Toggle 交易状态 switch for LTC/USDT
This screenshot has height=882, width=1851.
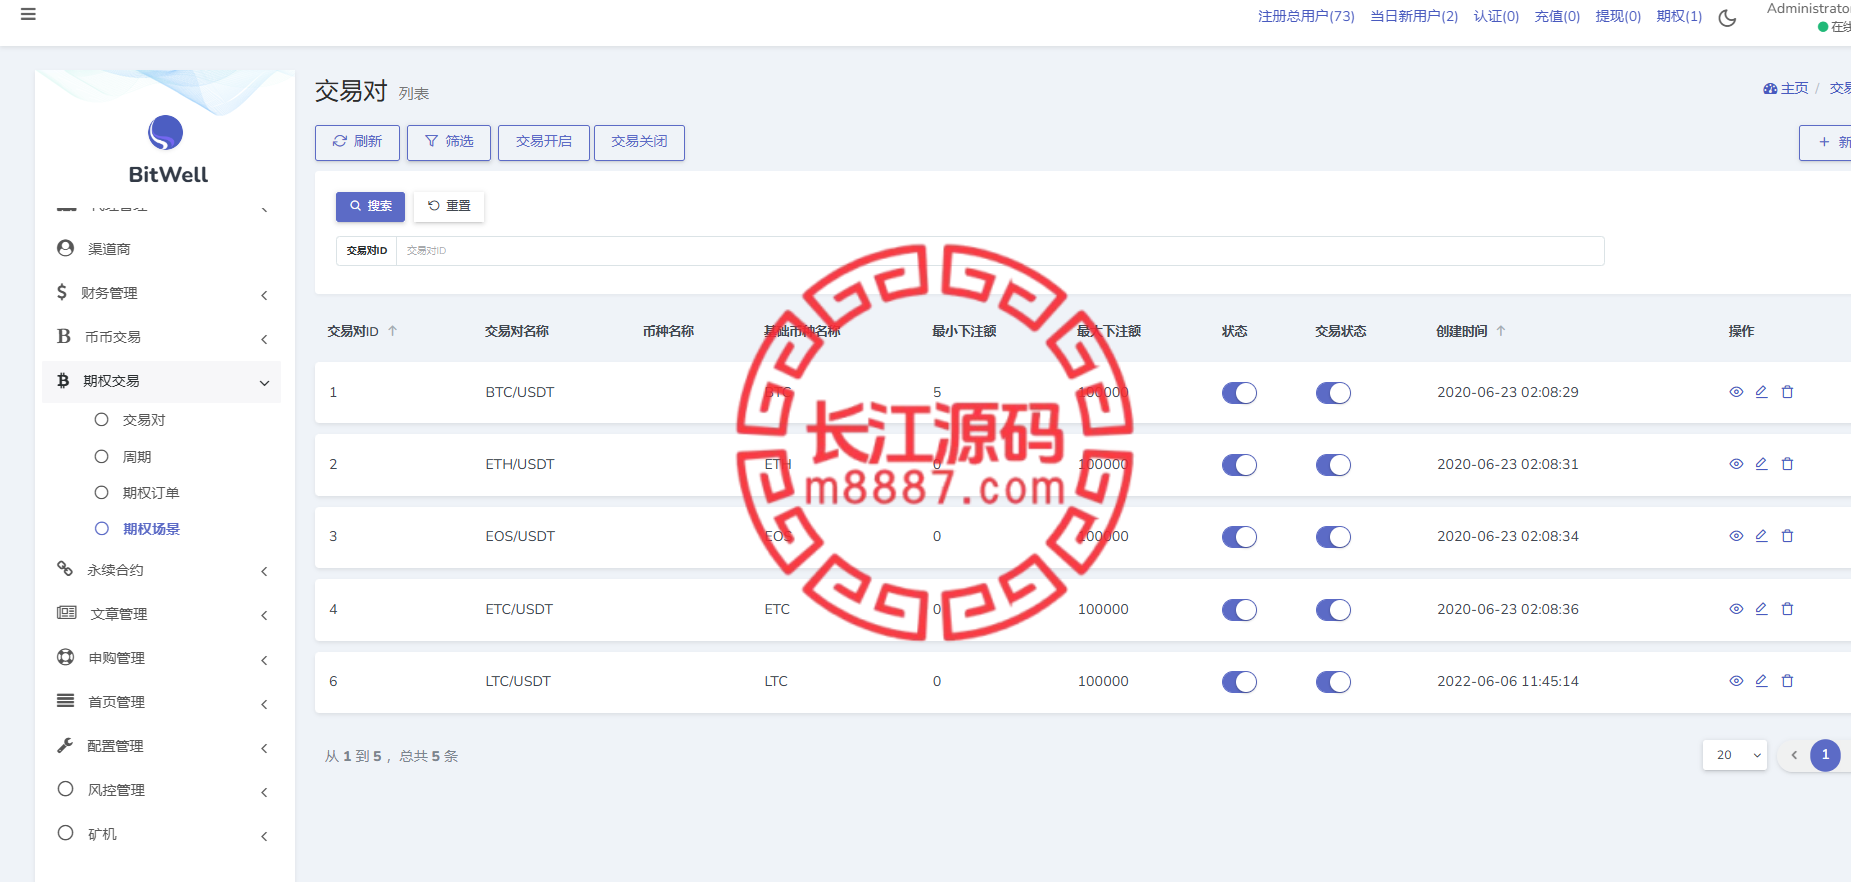point(1333,682)
